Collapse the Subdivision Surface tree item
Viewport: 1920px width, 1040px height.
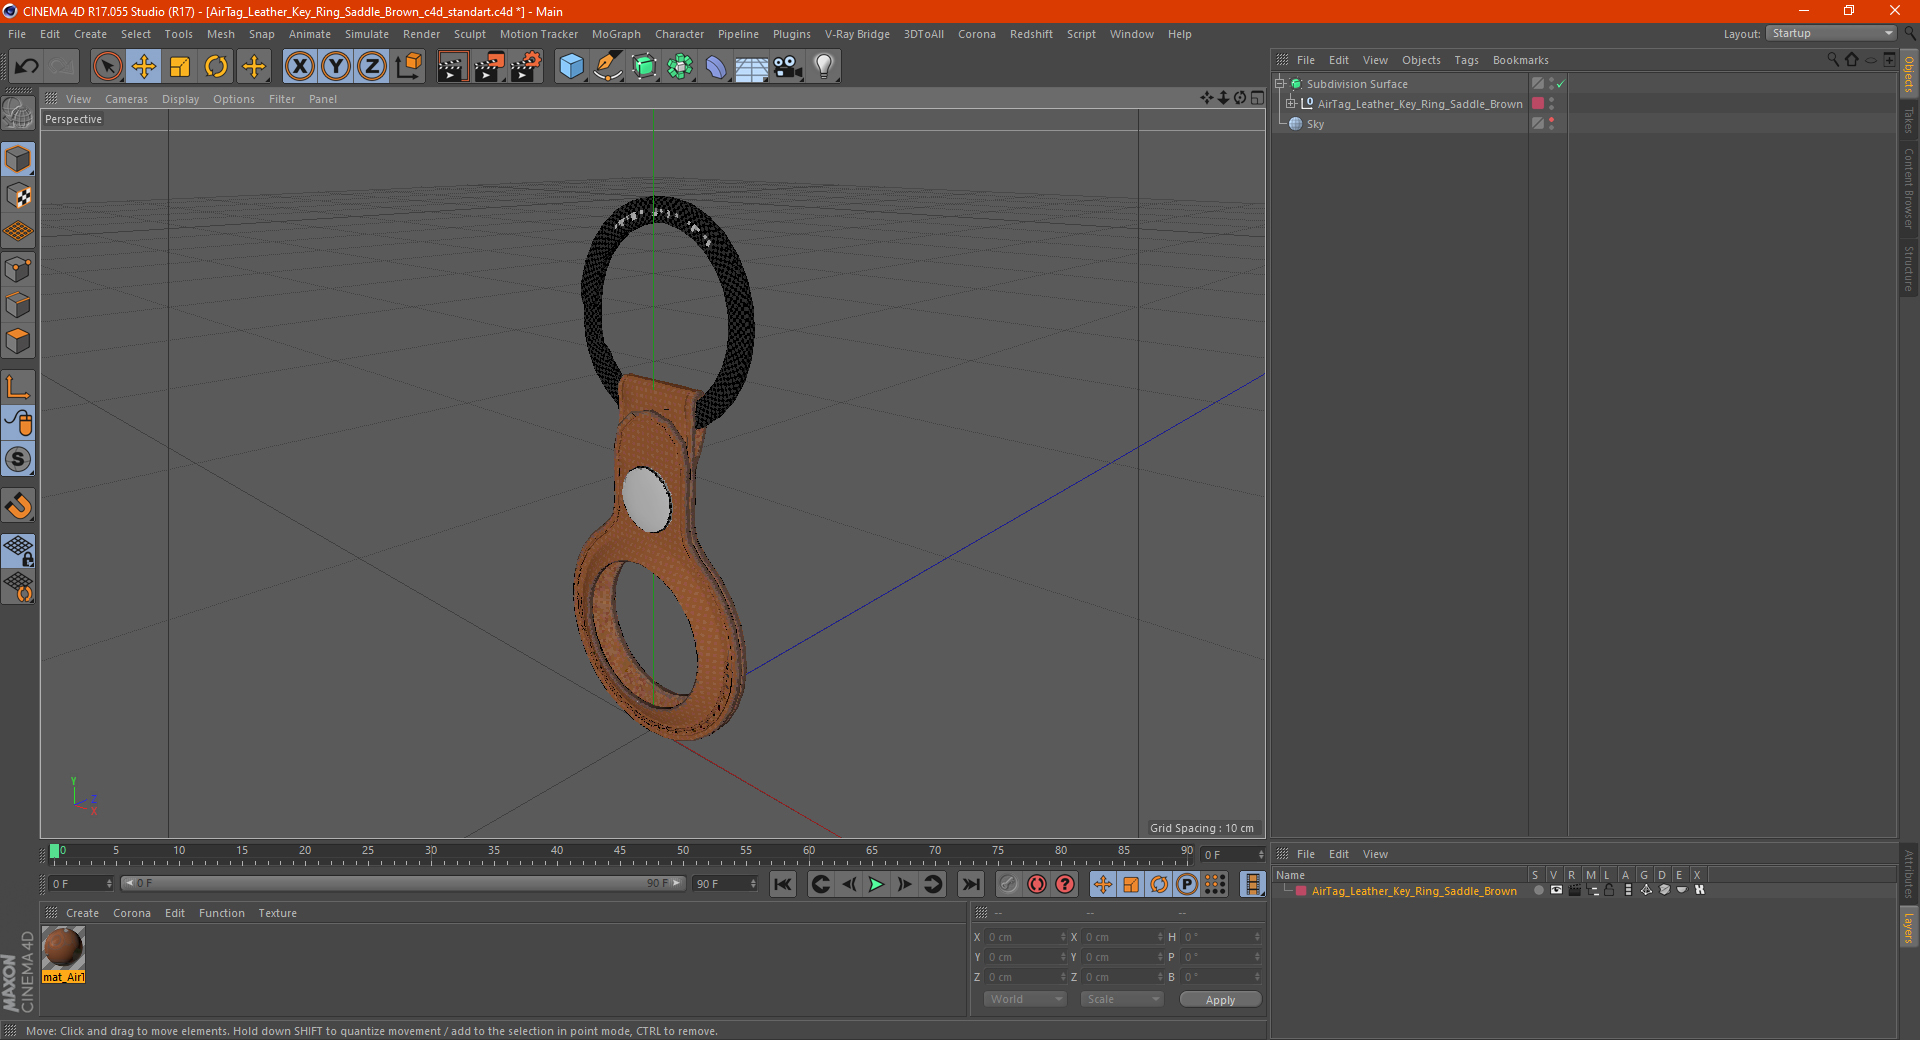pos(1280,84)
